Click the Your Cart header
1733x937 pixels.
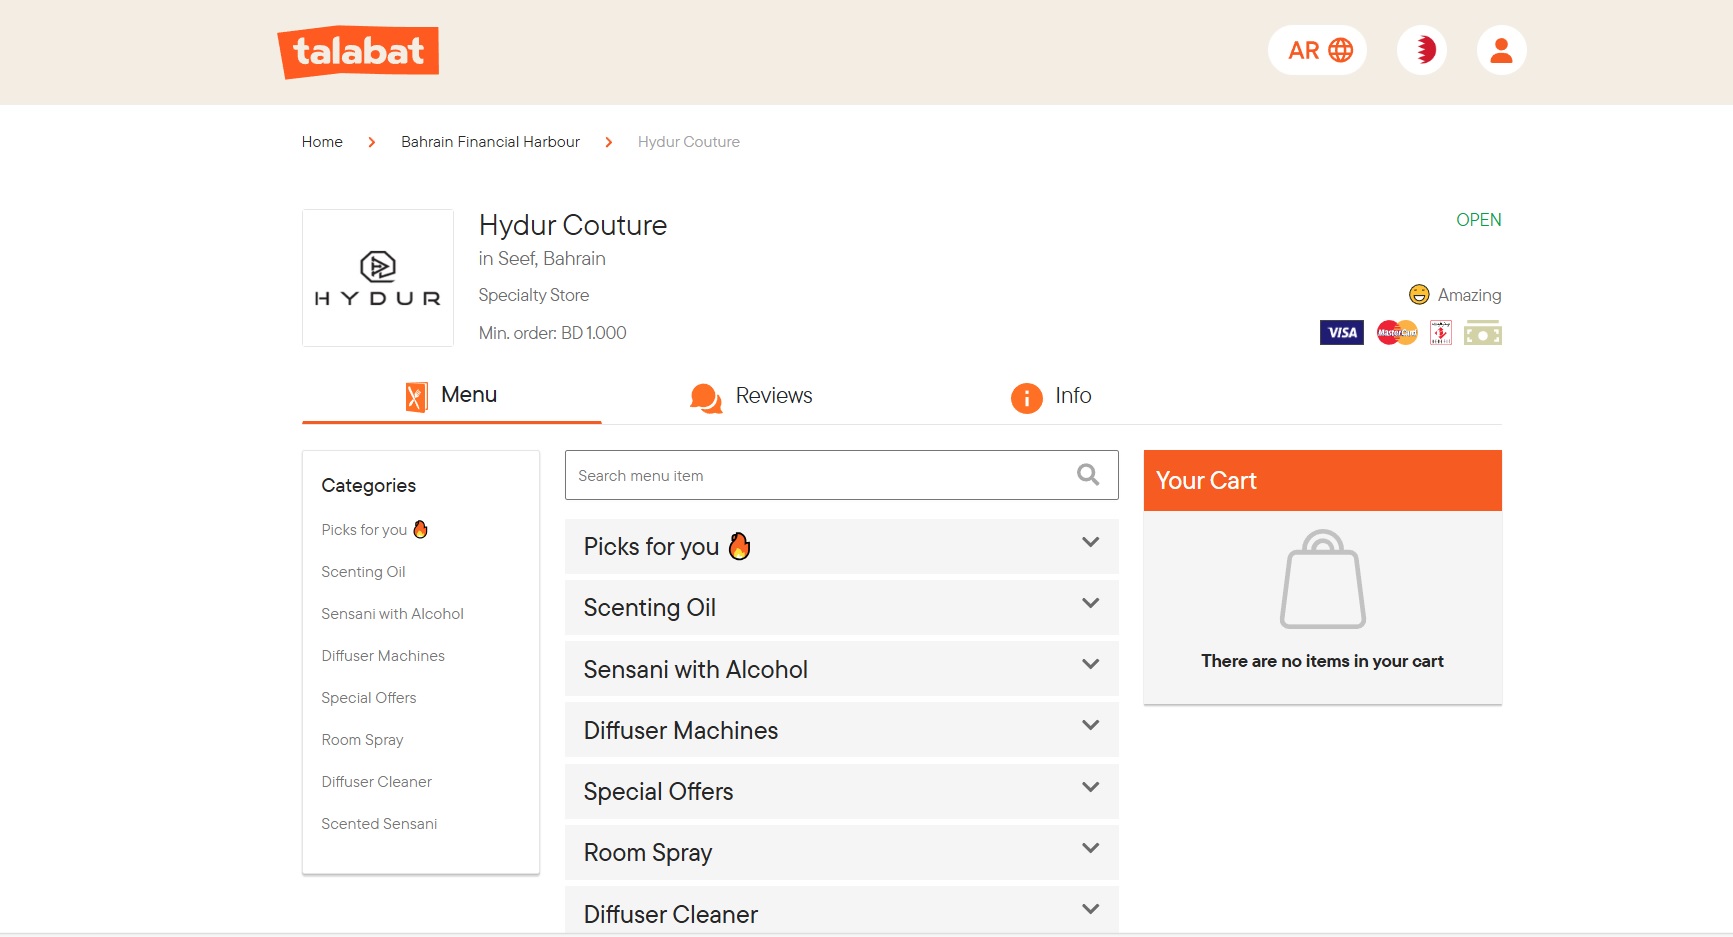pos(1323,480)
